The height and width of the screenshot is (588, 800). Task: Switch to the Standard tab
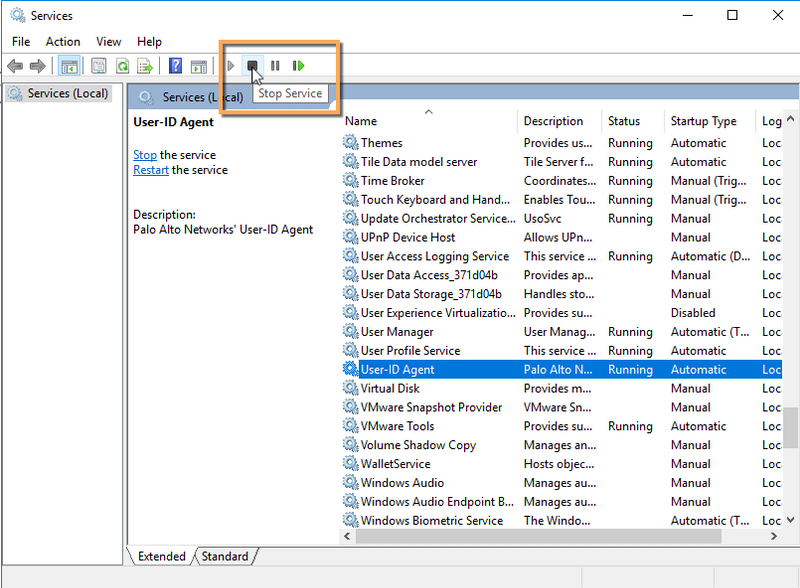224,556
